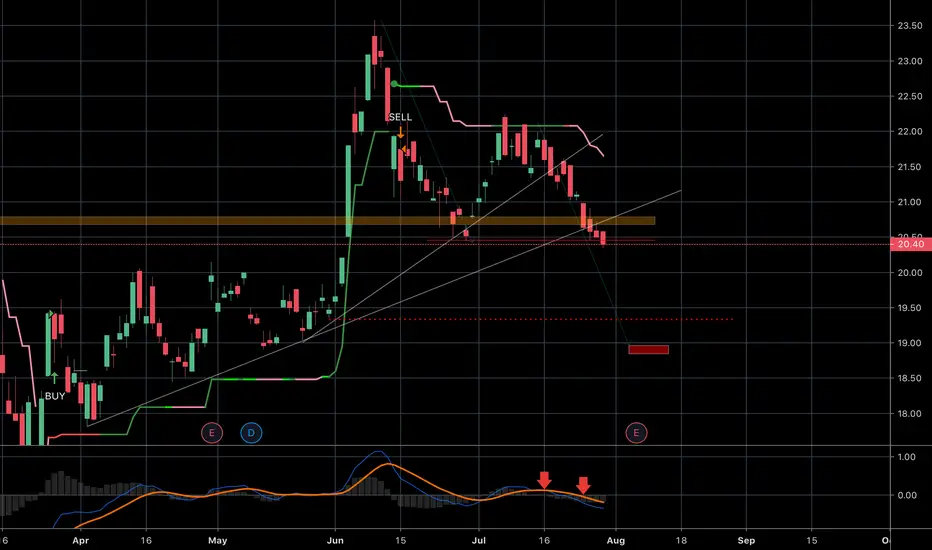Click the 22.00 price axis label

[x=910, y=131]
